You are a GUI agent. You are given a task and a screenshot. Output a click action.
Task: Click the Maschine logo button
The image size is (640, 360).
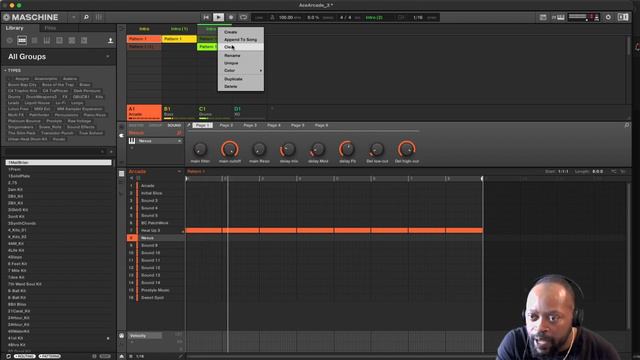(x=31, y=17)
